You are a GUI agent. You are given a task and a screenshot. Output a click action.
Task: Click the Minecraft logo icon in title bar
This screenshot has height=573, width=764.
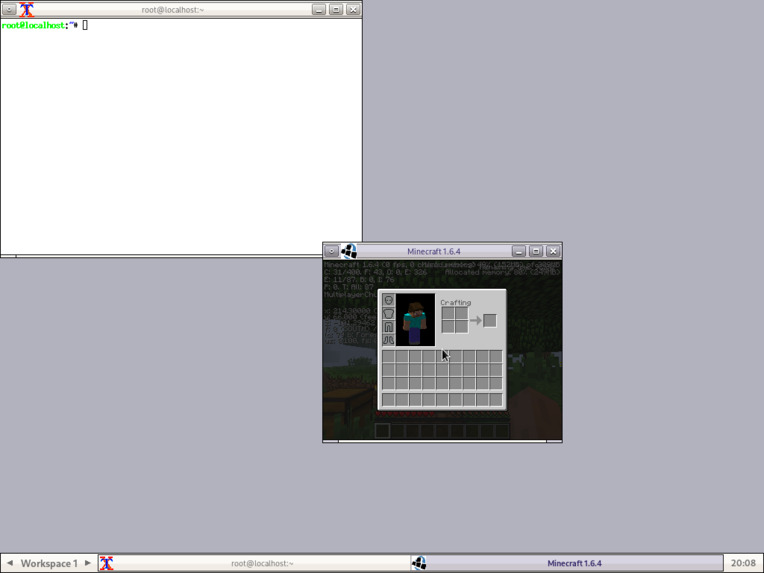pos(349,251)
